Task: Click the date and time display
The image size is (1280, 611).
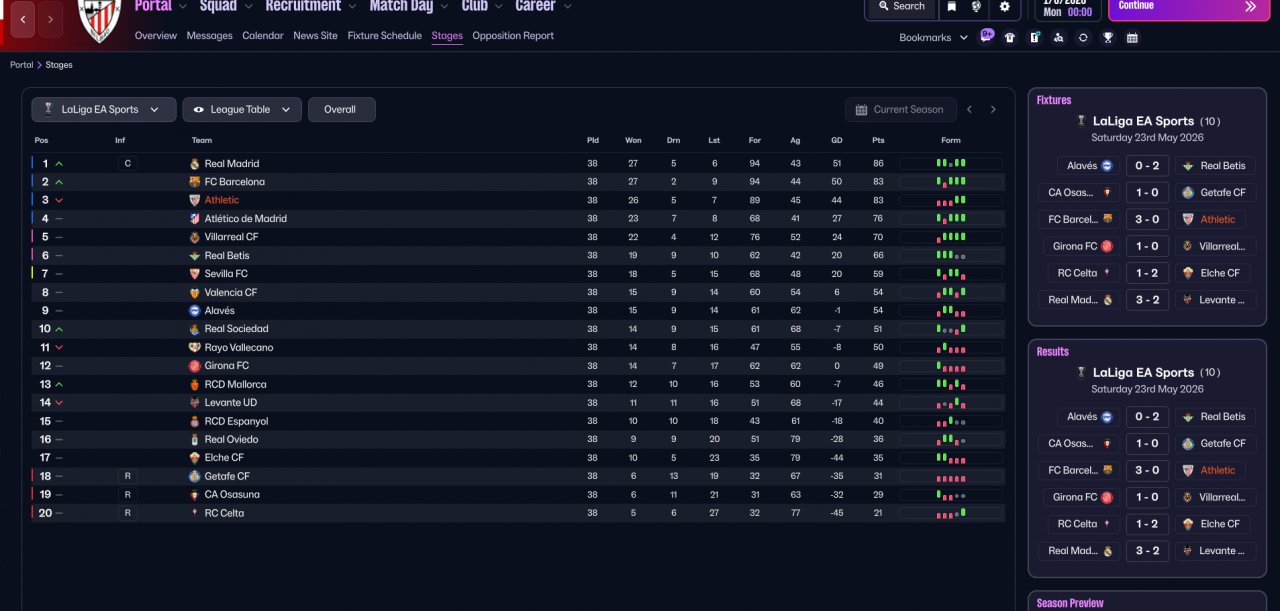Action: tap(1067, 8)
